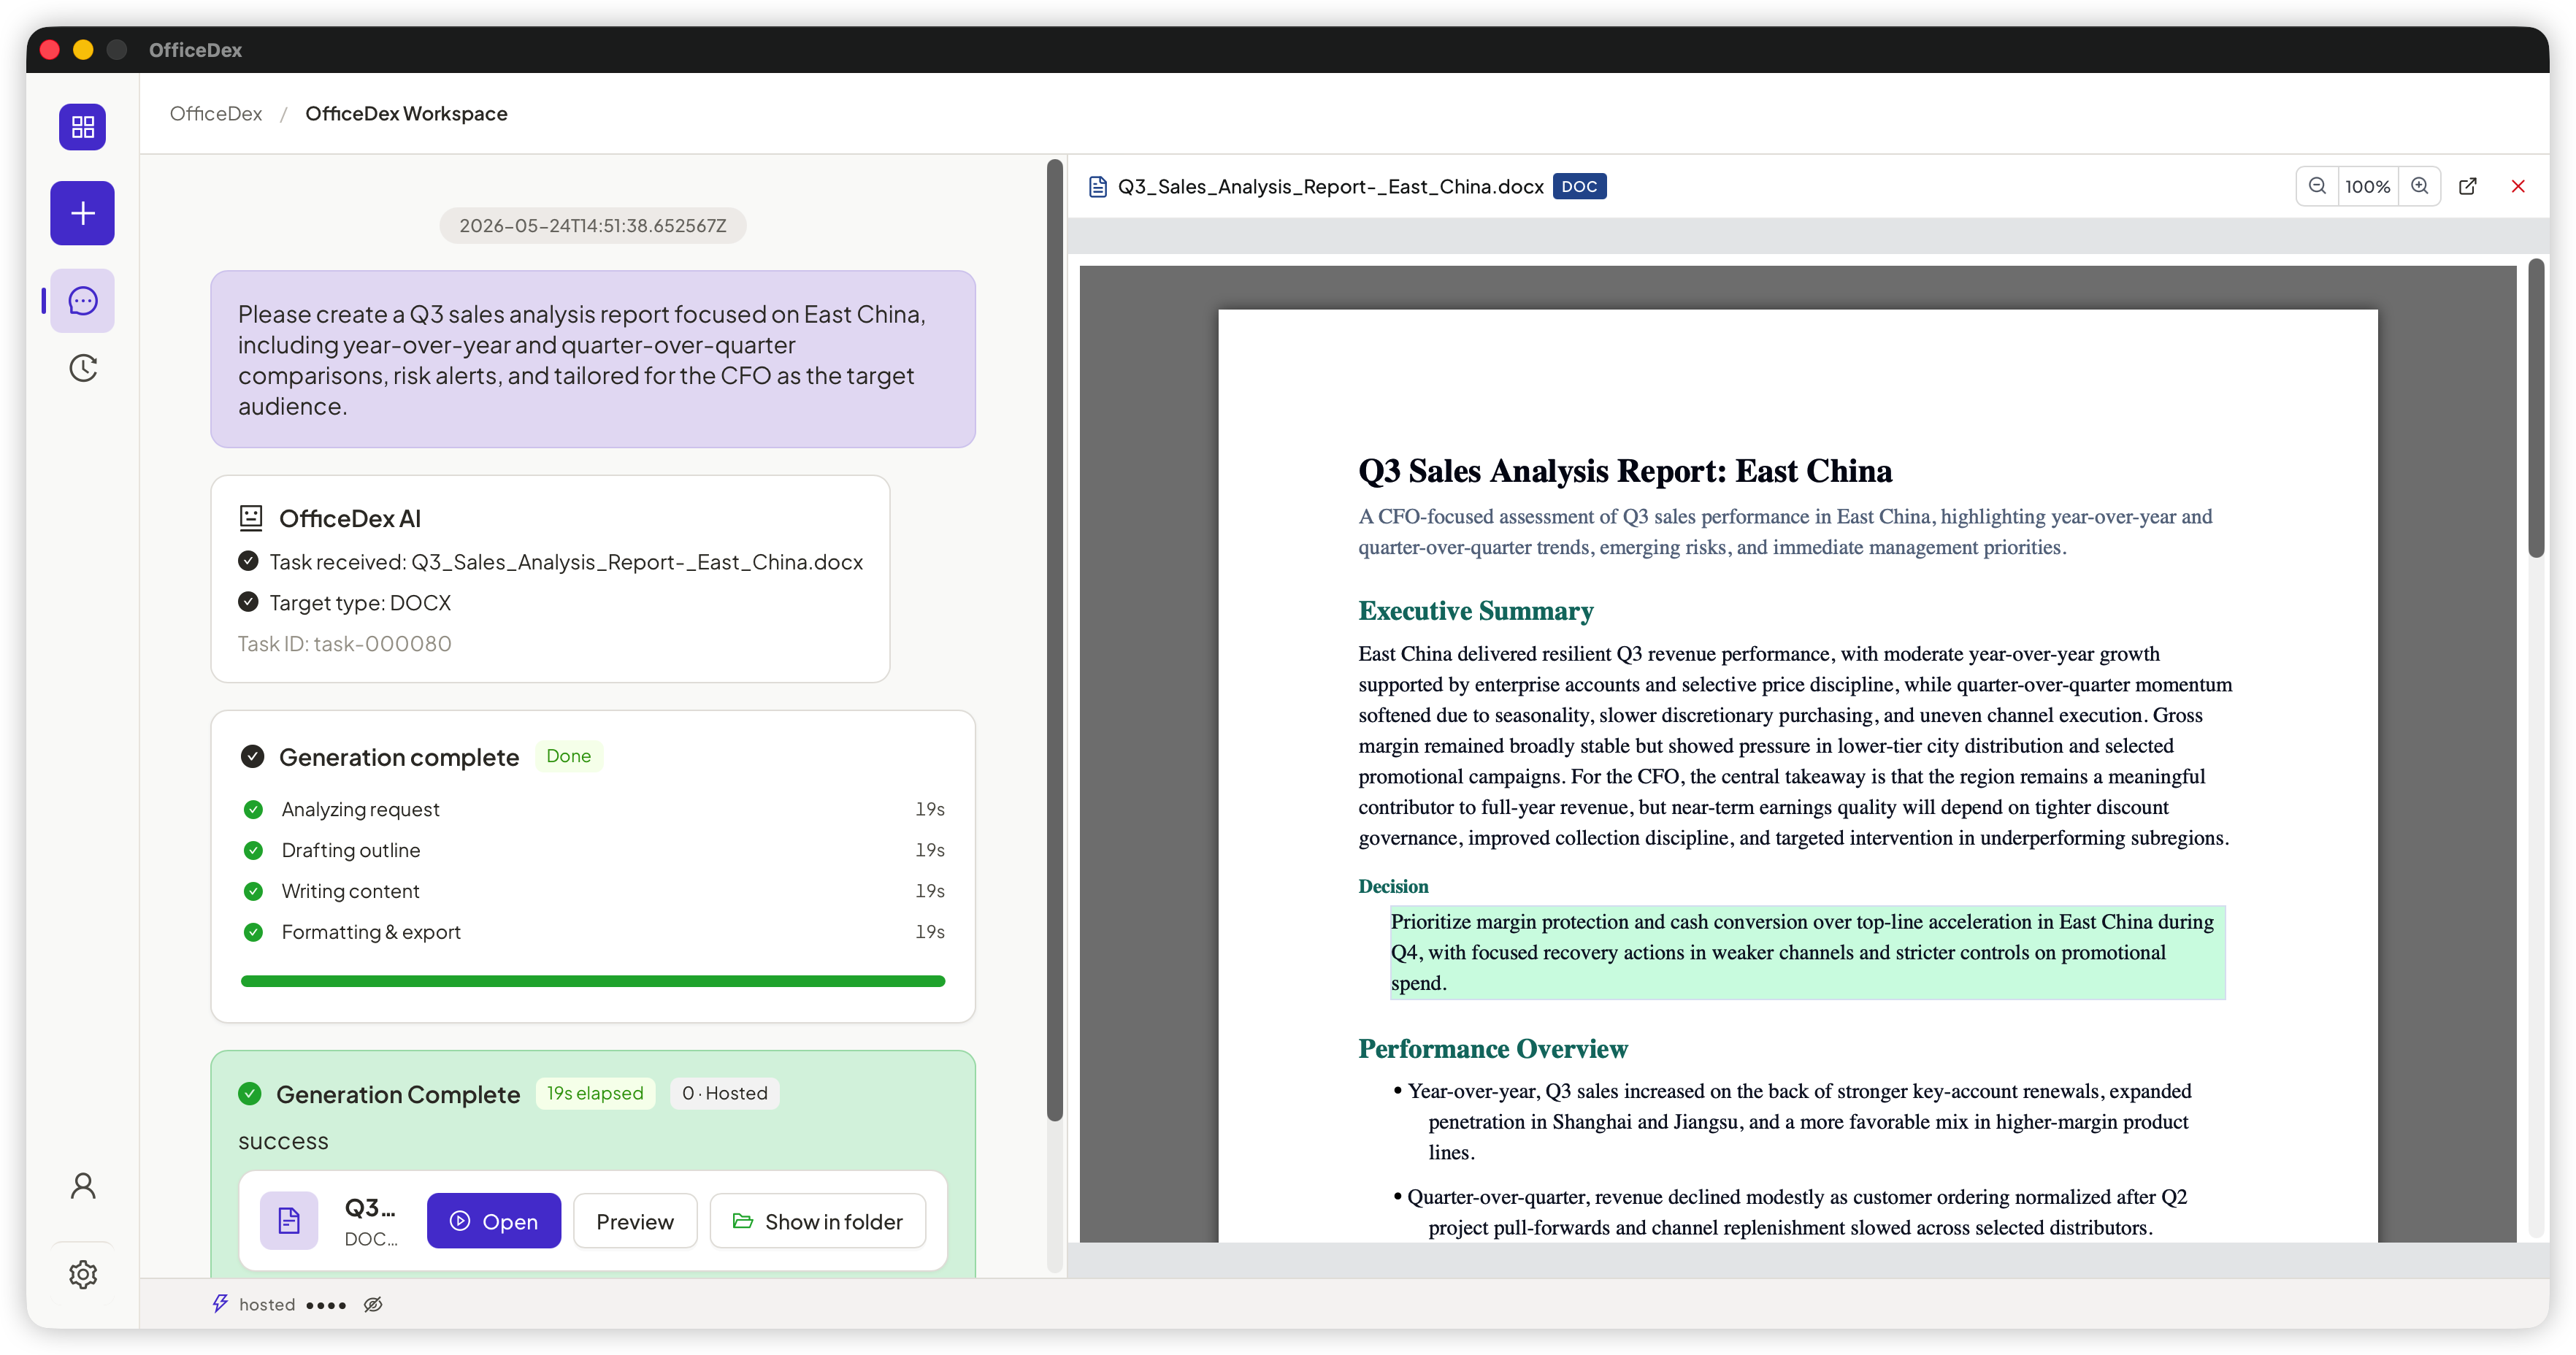This screenshot has width=2576, height=1355.
Task: Click the Quarter-over-quarter revenue bullet
Action: tap(1790, 1212)
